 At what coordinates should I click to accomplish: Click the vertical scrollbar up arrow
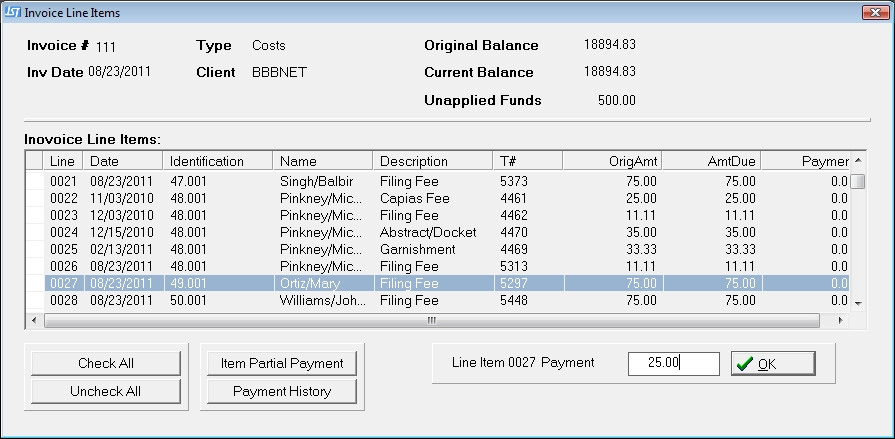857,161
